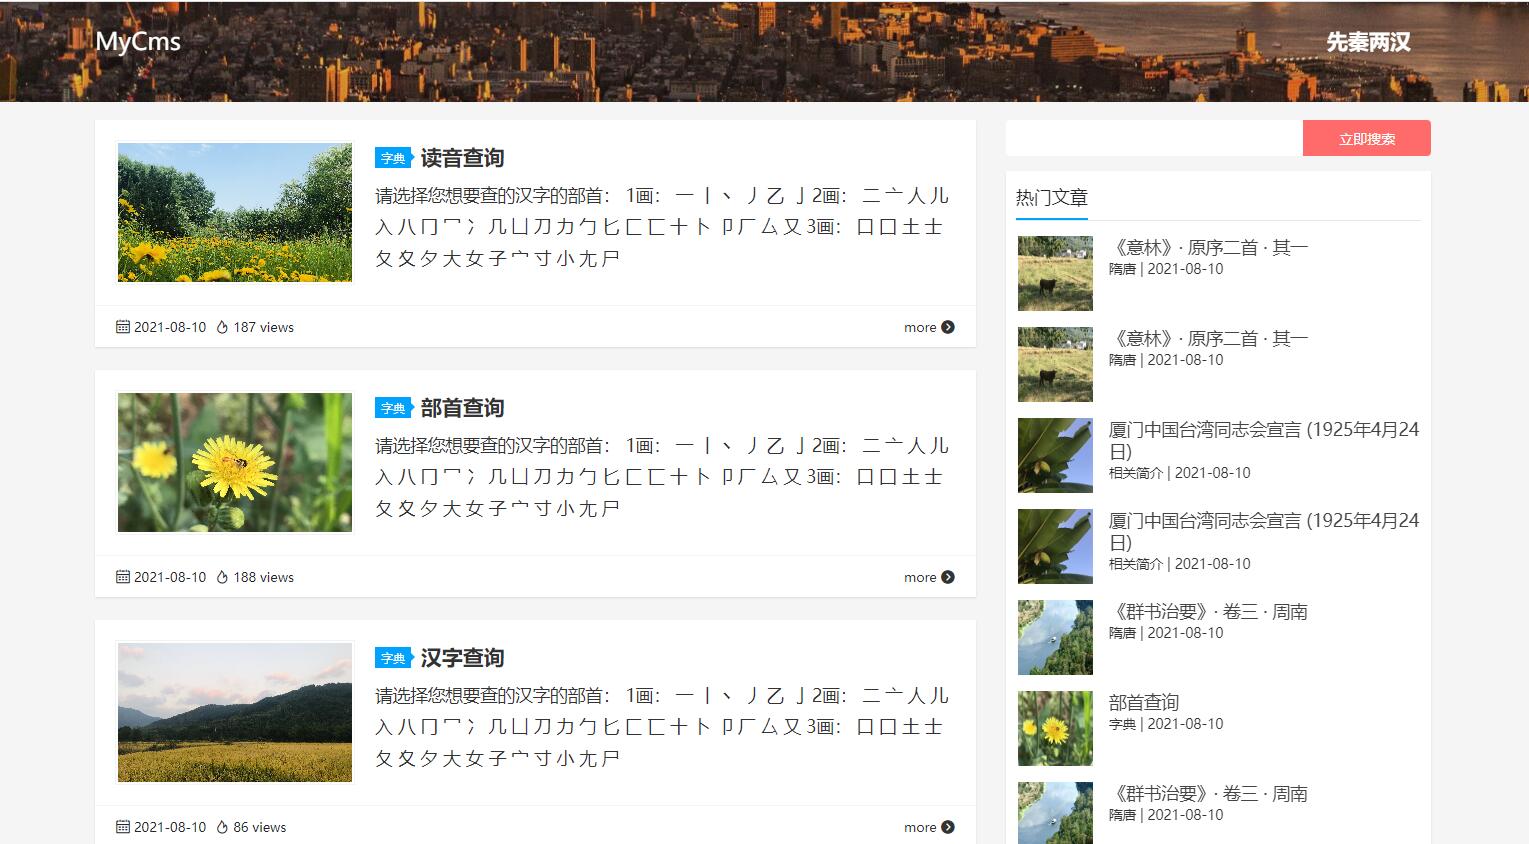Click the 187 views count text
The image size is (1529, 844).
point(263,327)
